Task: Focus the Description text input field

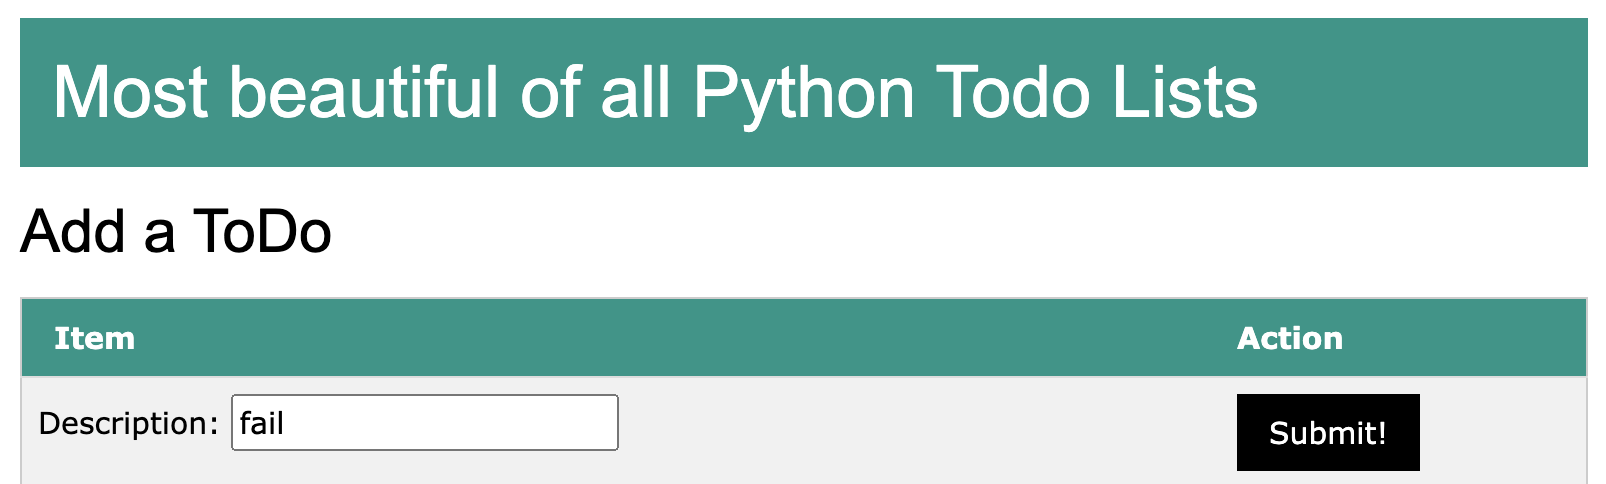Action: [425, 423]
